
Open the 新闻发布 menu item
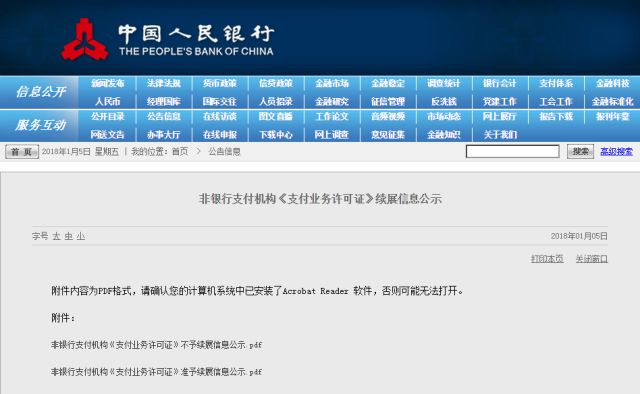(x=108, y=83)
